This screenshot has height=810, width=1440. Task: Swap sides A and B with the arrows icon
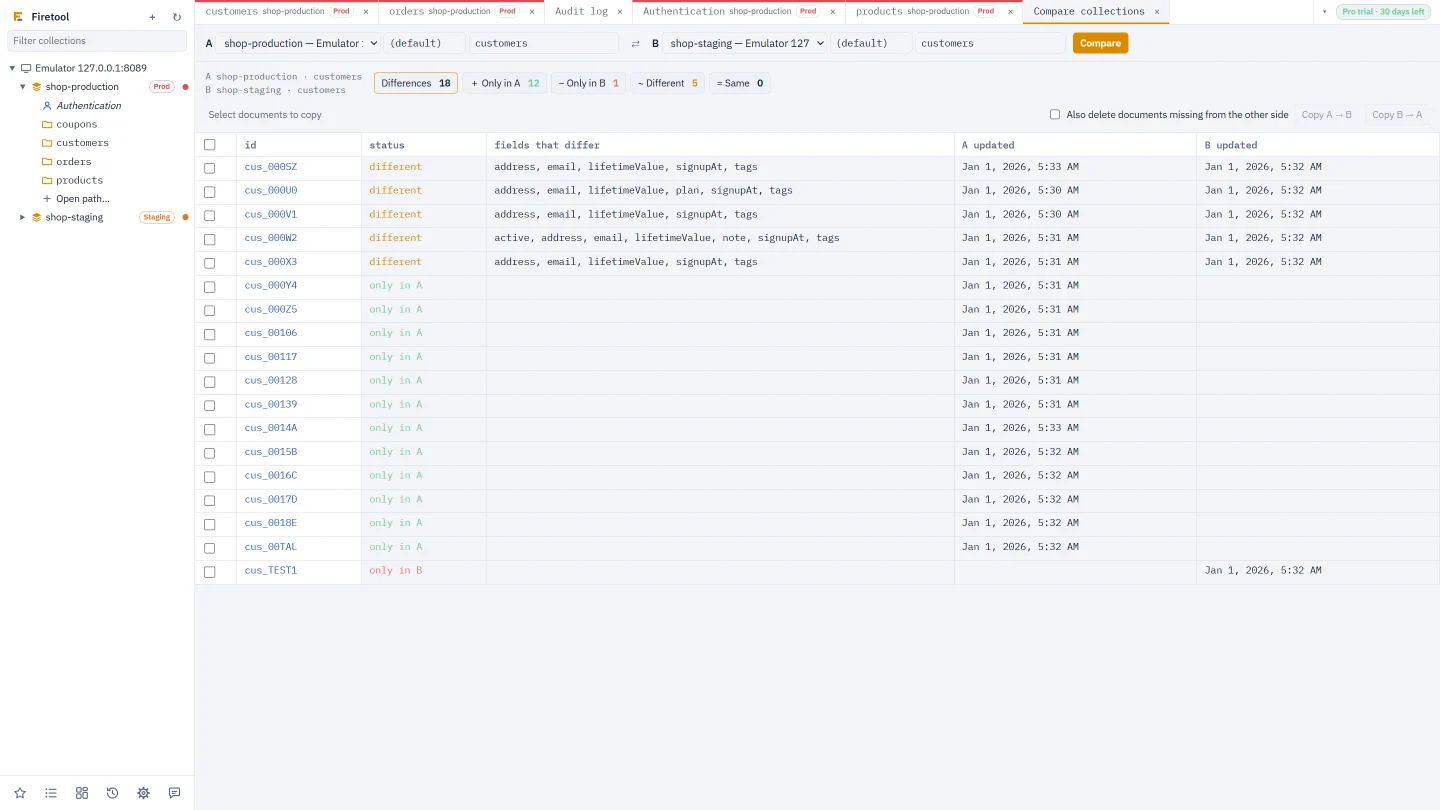[635, 44]
